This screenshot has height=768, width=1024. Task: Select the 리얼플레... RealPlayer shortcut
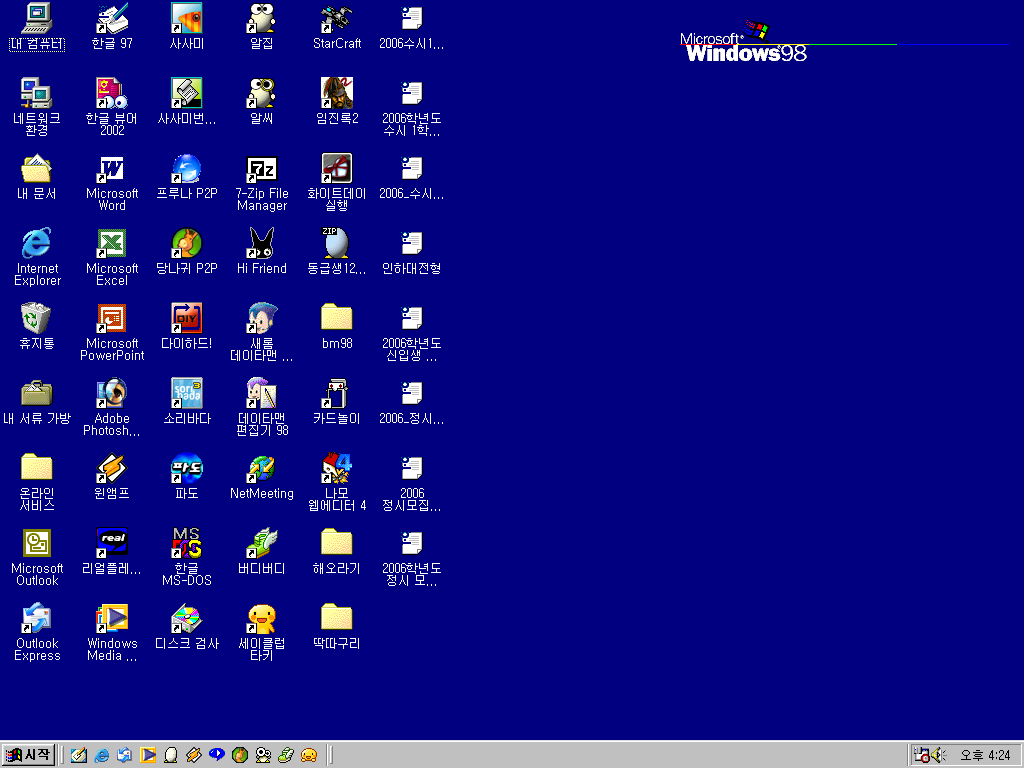pyautogui.click(x=112, y=552)
